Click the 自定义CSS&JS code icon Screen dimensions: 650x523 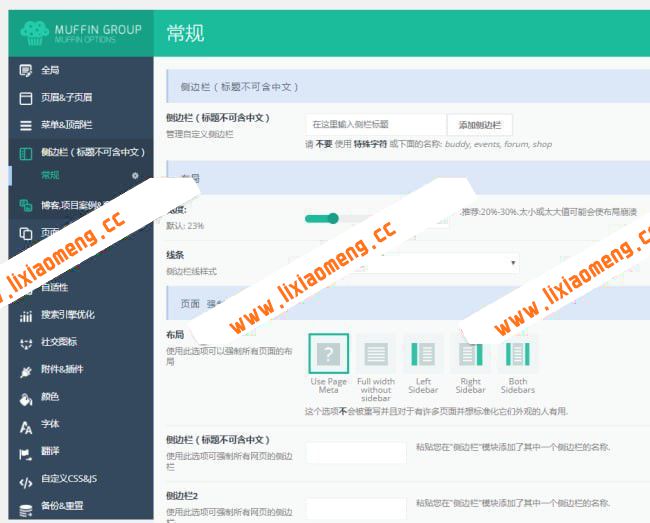point(26,482)
